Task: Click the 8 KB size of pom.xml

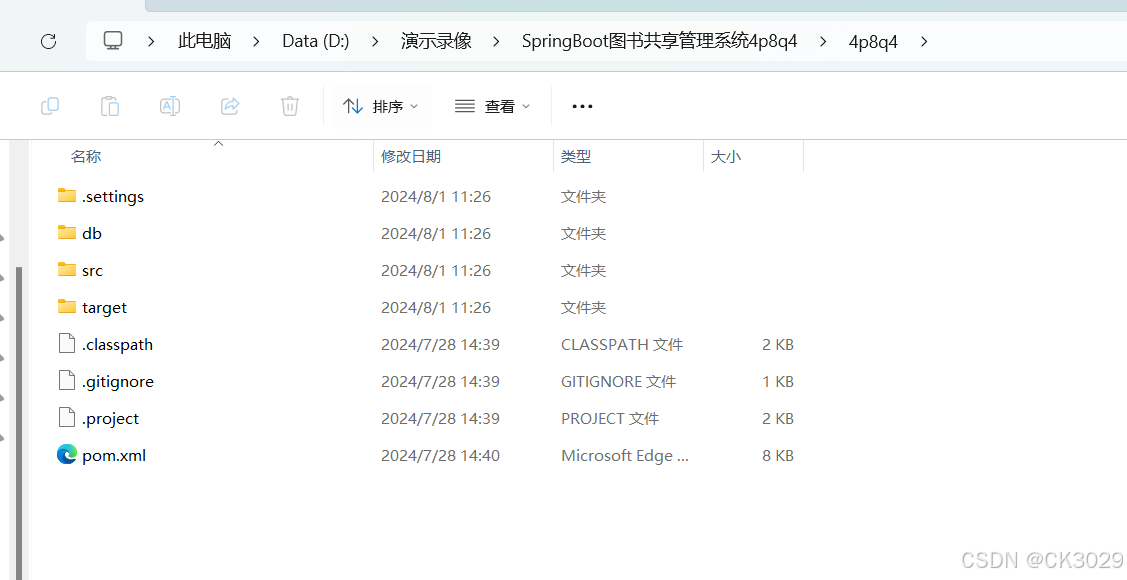Action: coord(778,455)
